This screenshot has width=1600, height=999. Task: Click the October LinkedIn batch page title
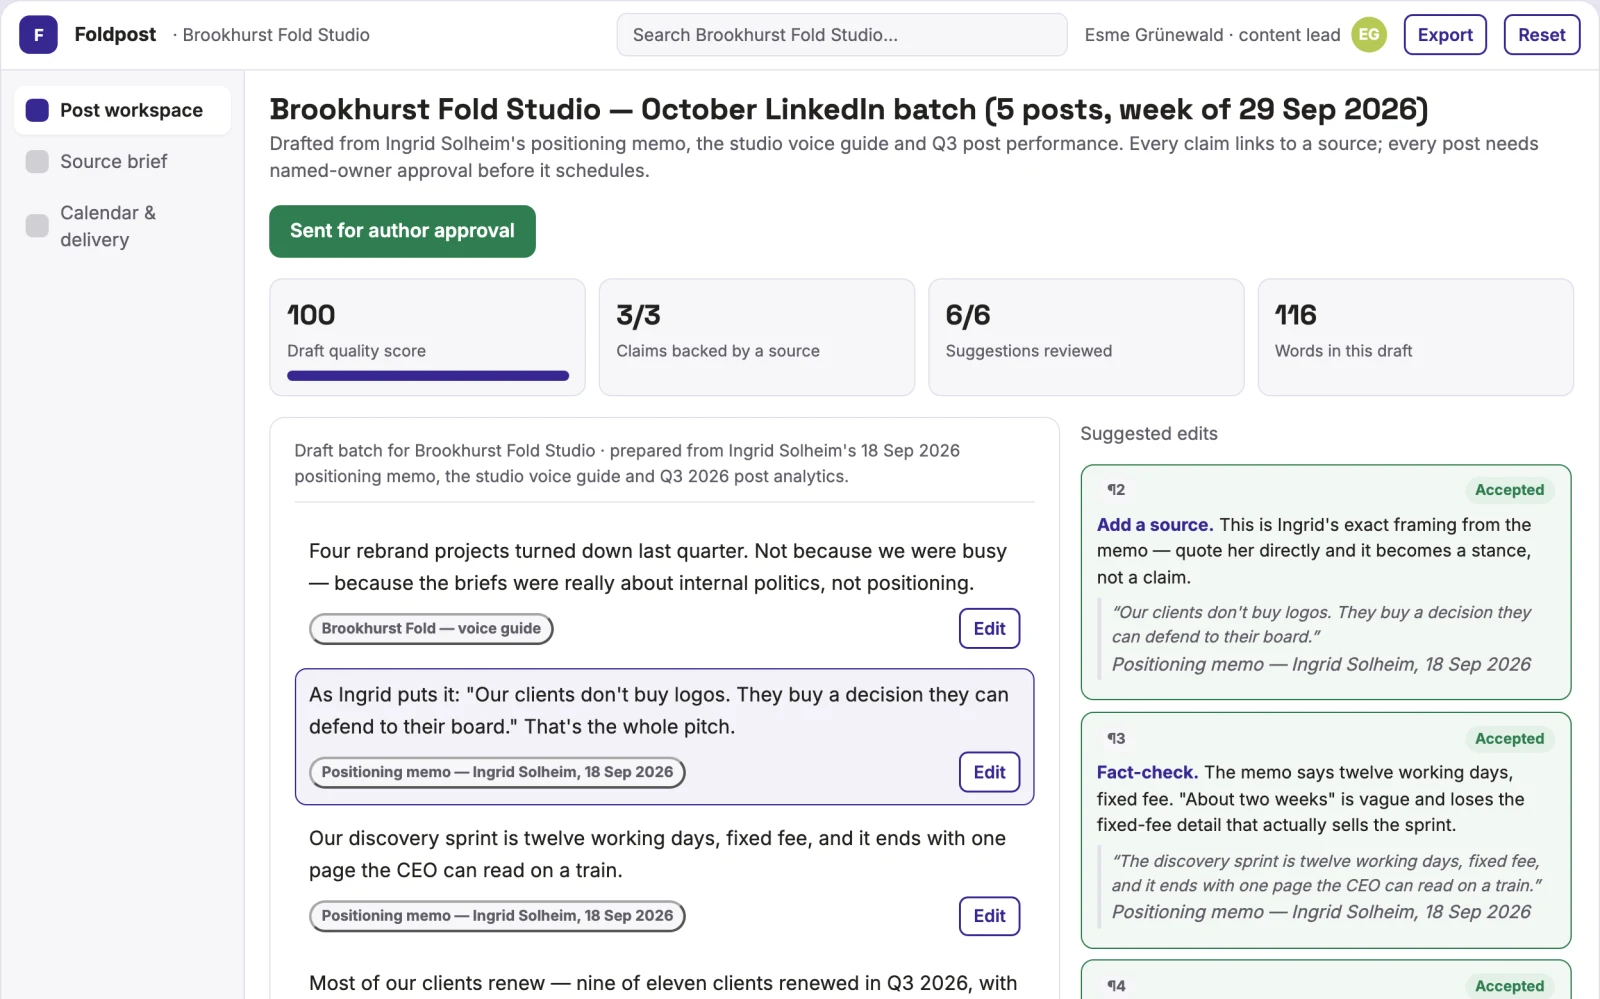pyautogui.click(x=849, y=109)
